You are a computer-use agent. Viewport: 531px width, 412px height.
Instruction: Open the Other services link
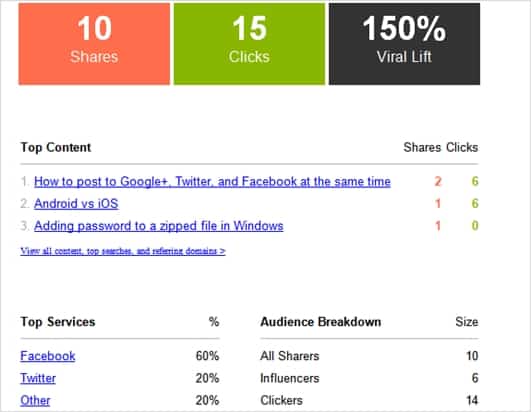tap(35, 400)
